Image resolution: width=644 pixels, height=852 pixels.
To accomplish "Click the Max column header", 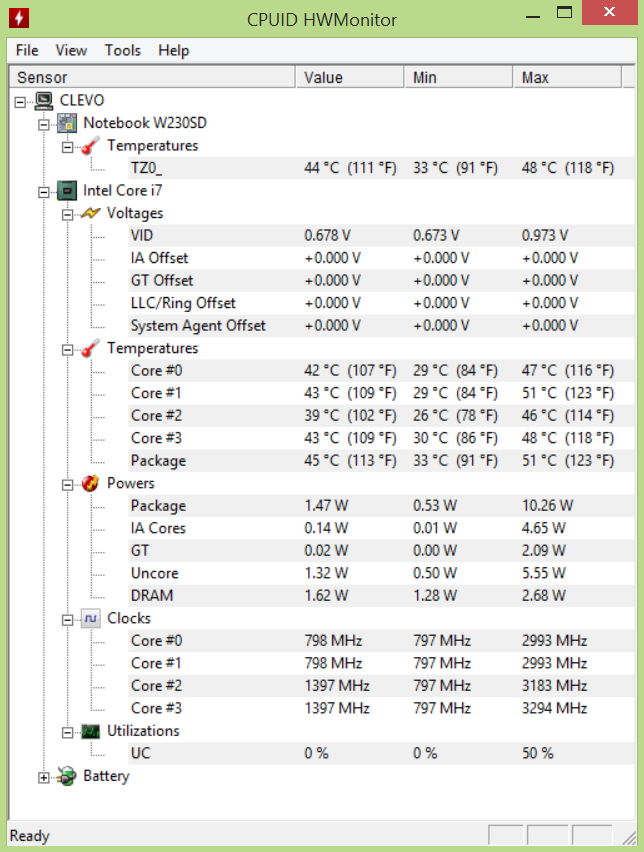I will (x=567, y=78).
